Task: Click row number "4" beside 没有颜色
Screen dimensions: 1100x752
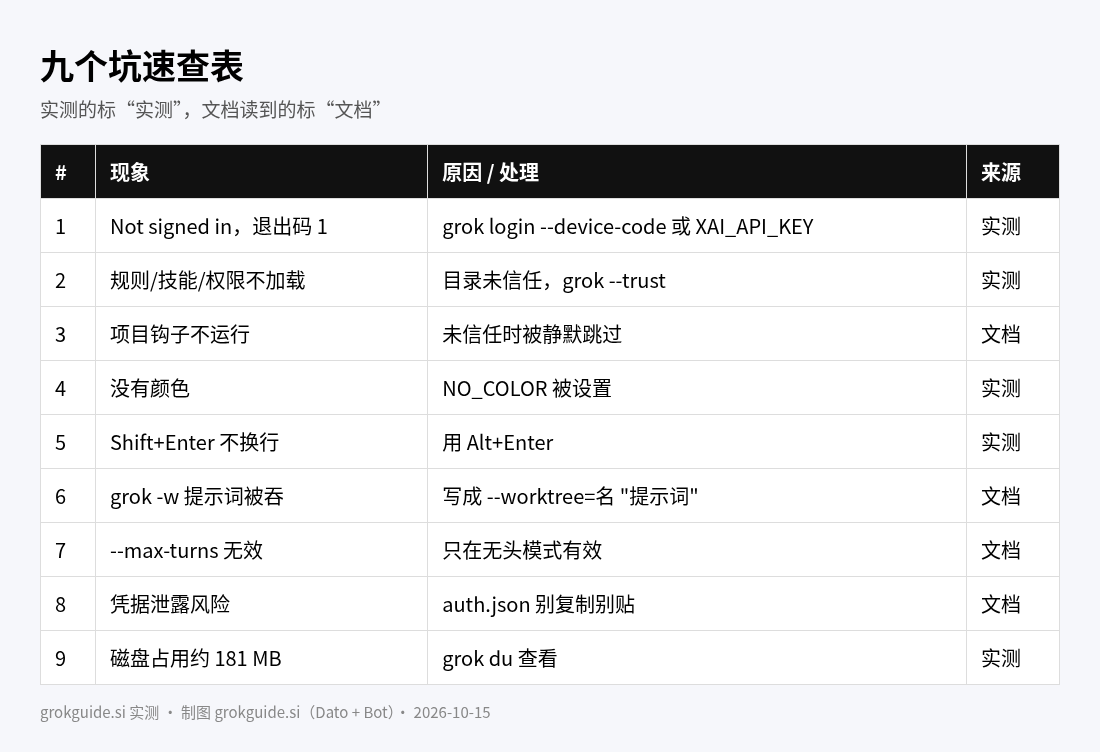Action: pyautogui.click(x=68, y=388)
